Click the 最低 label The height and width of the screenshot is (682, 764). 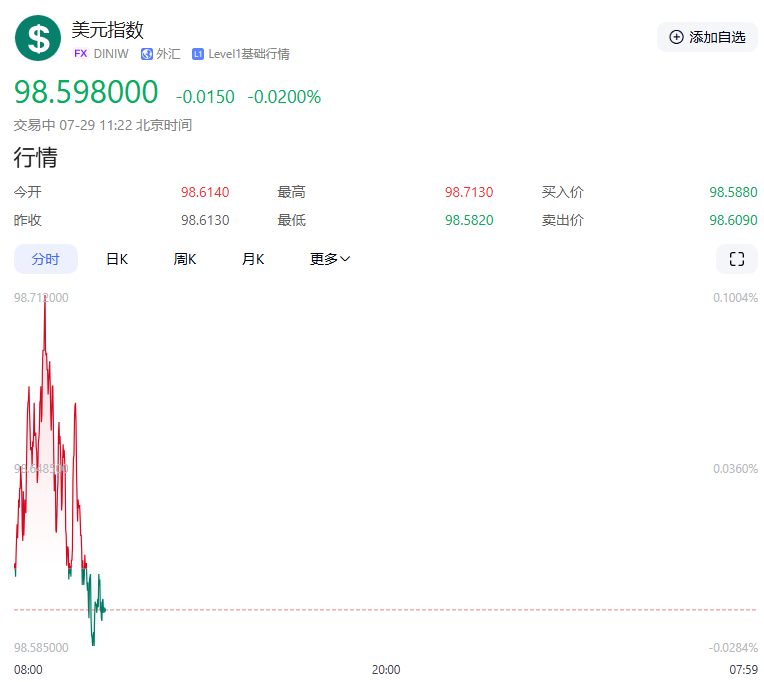coord(291,220)
